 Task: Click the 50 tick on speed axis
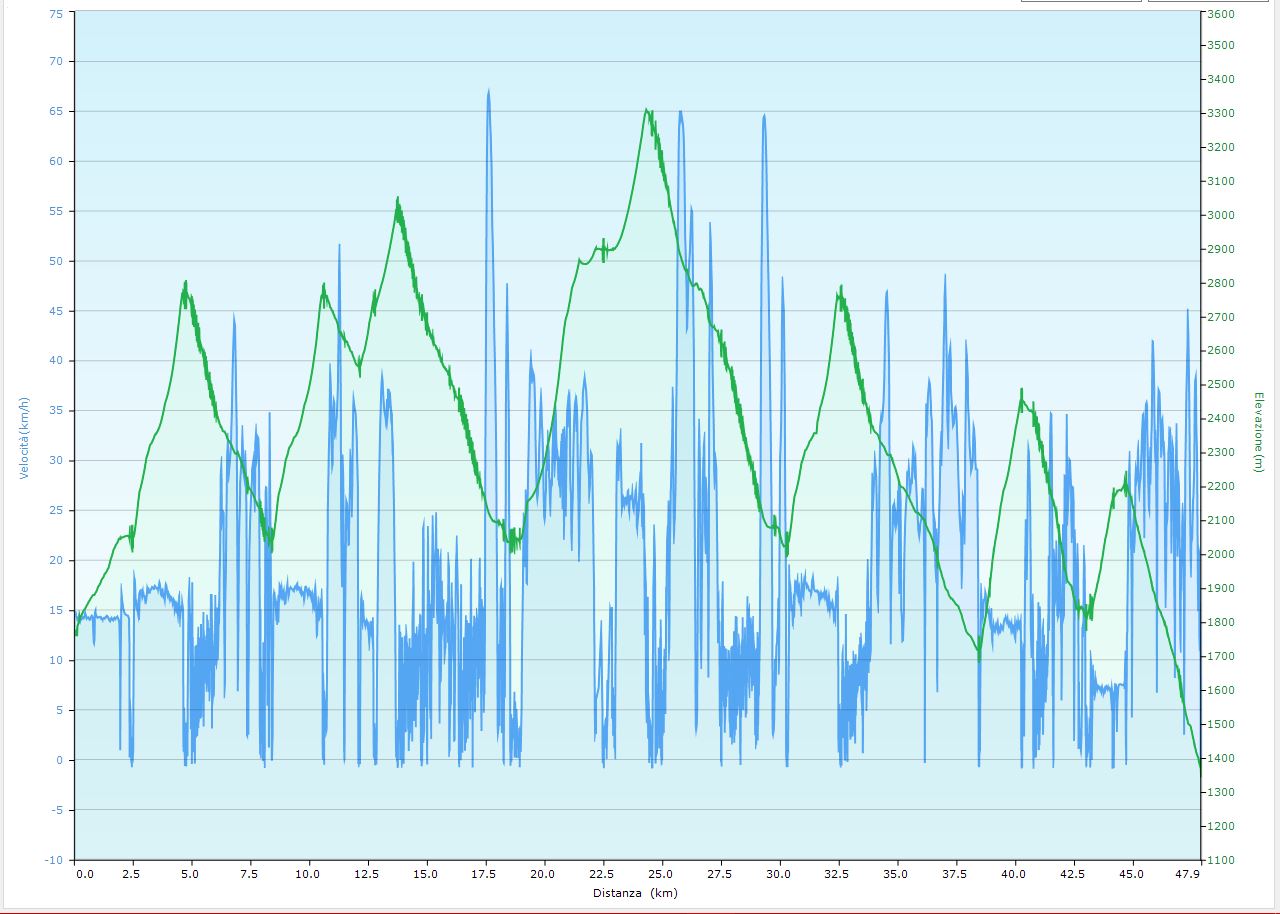pos(55,261)
